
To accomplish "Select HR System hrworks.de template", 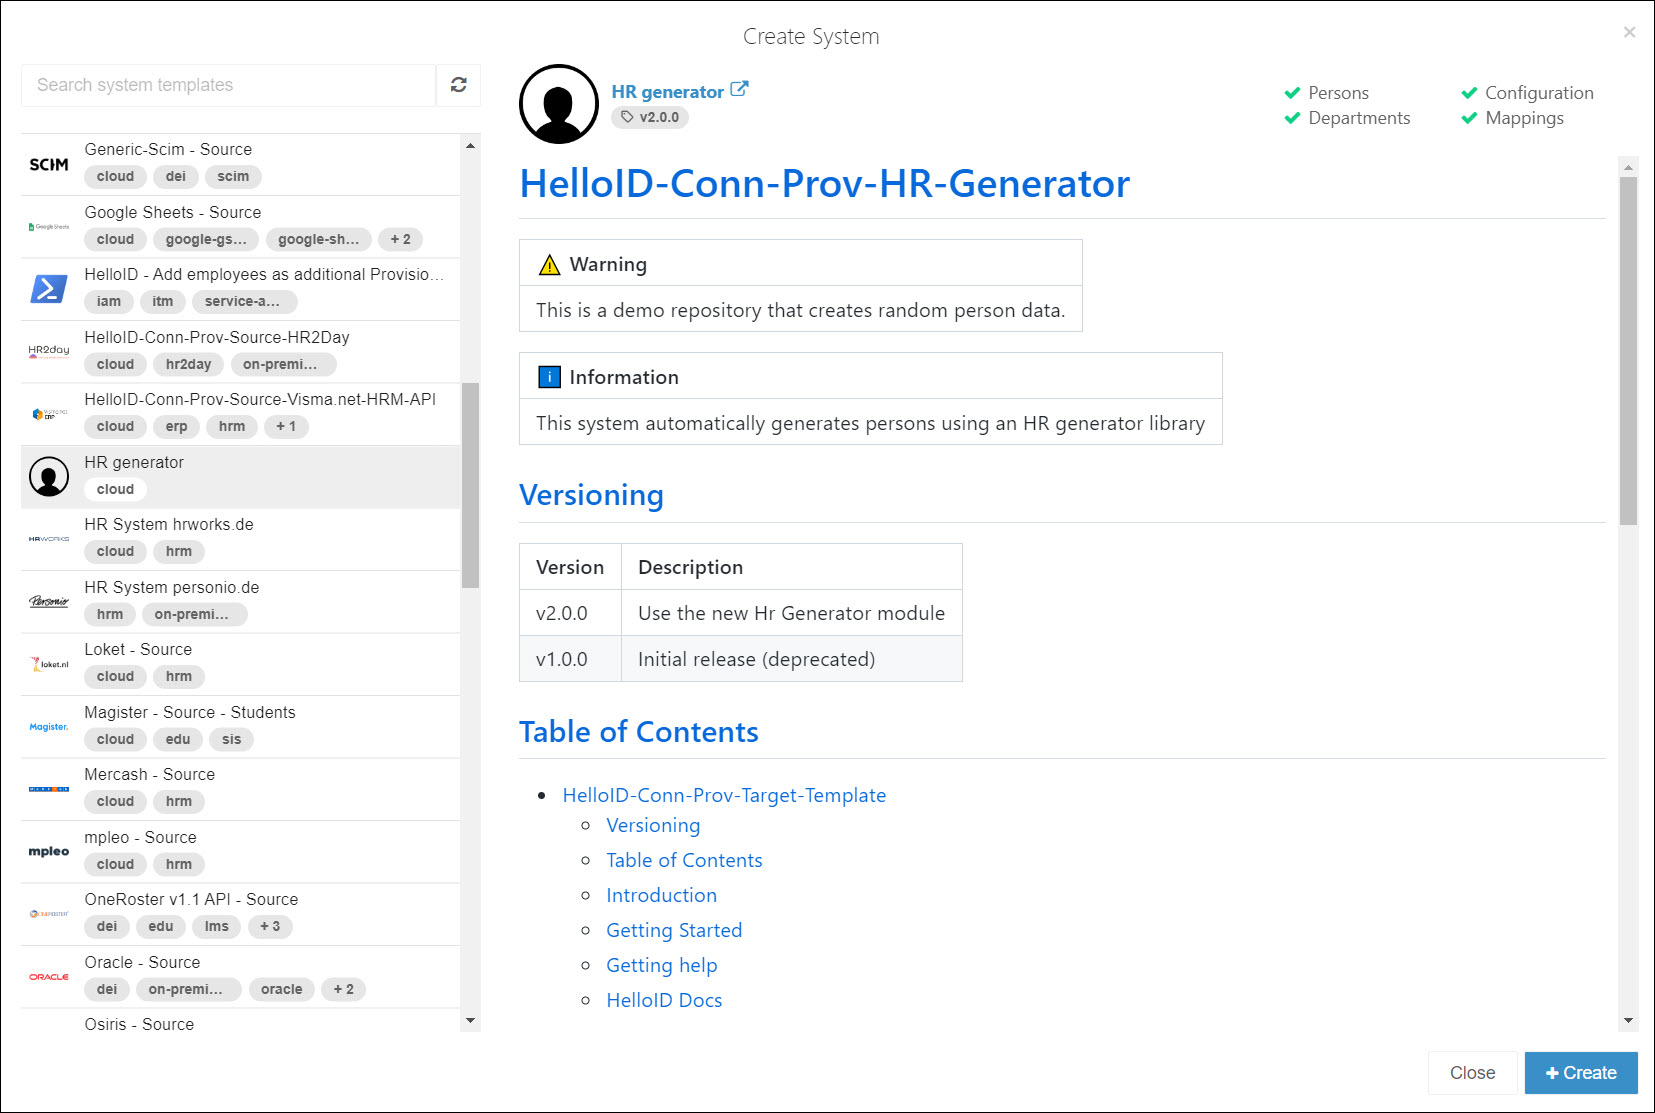I will click(240, 539).
